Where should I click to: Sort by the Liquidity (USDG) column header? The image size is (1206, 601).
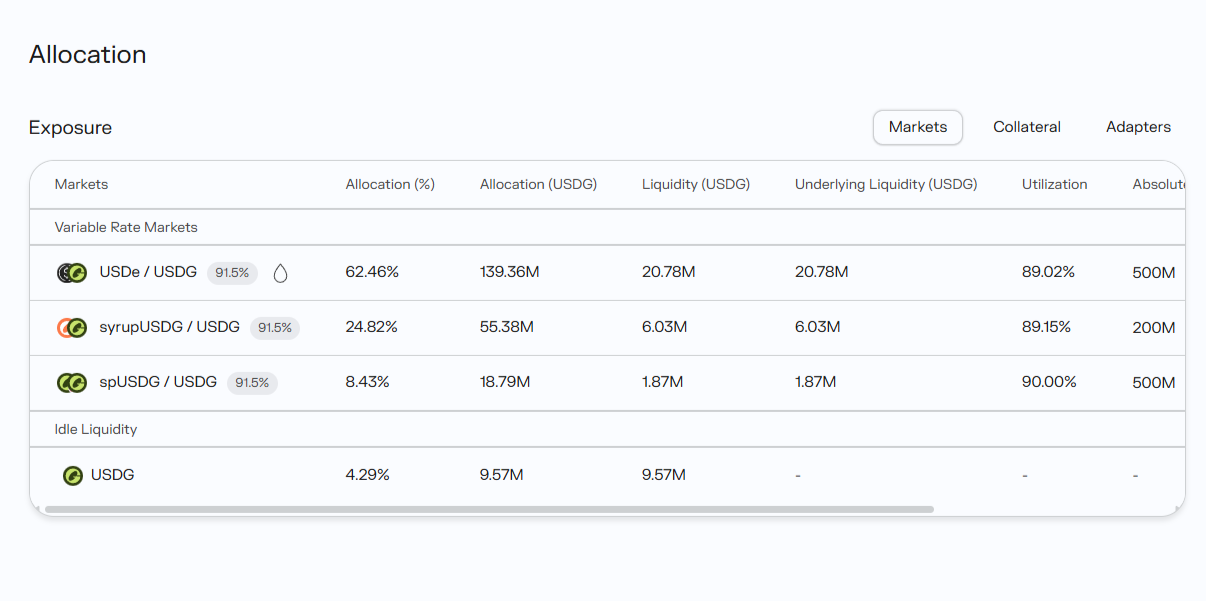pyautogui.click(x=696, y=184)
